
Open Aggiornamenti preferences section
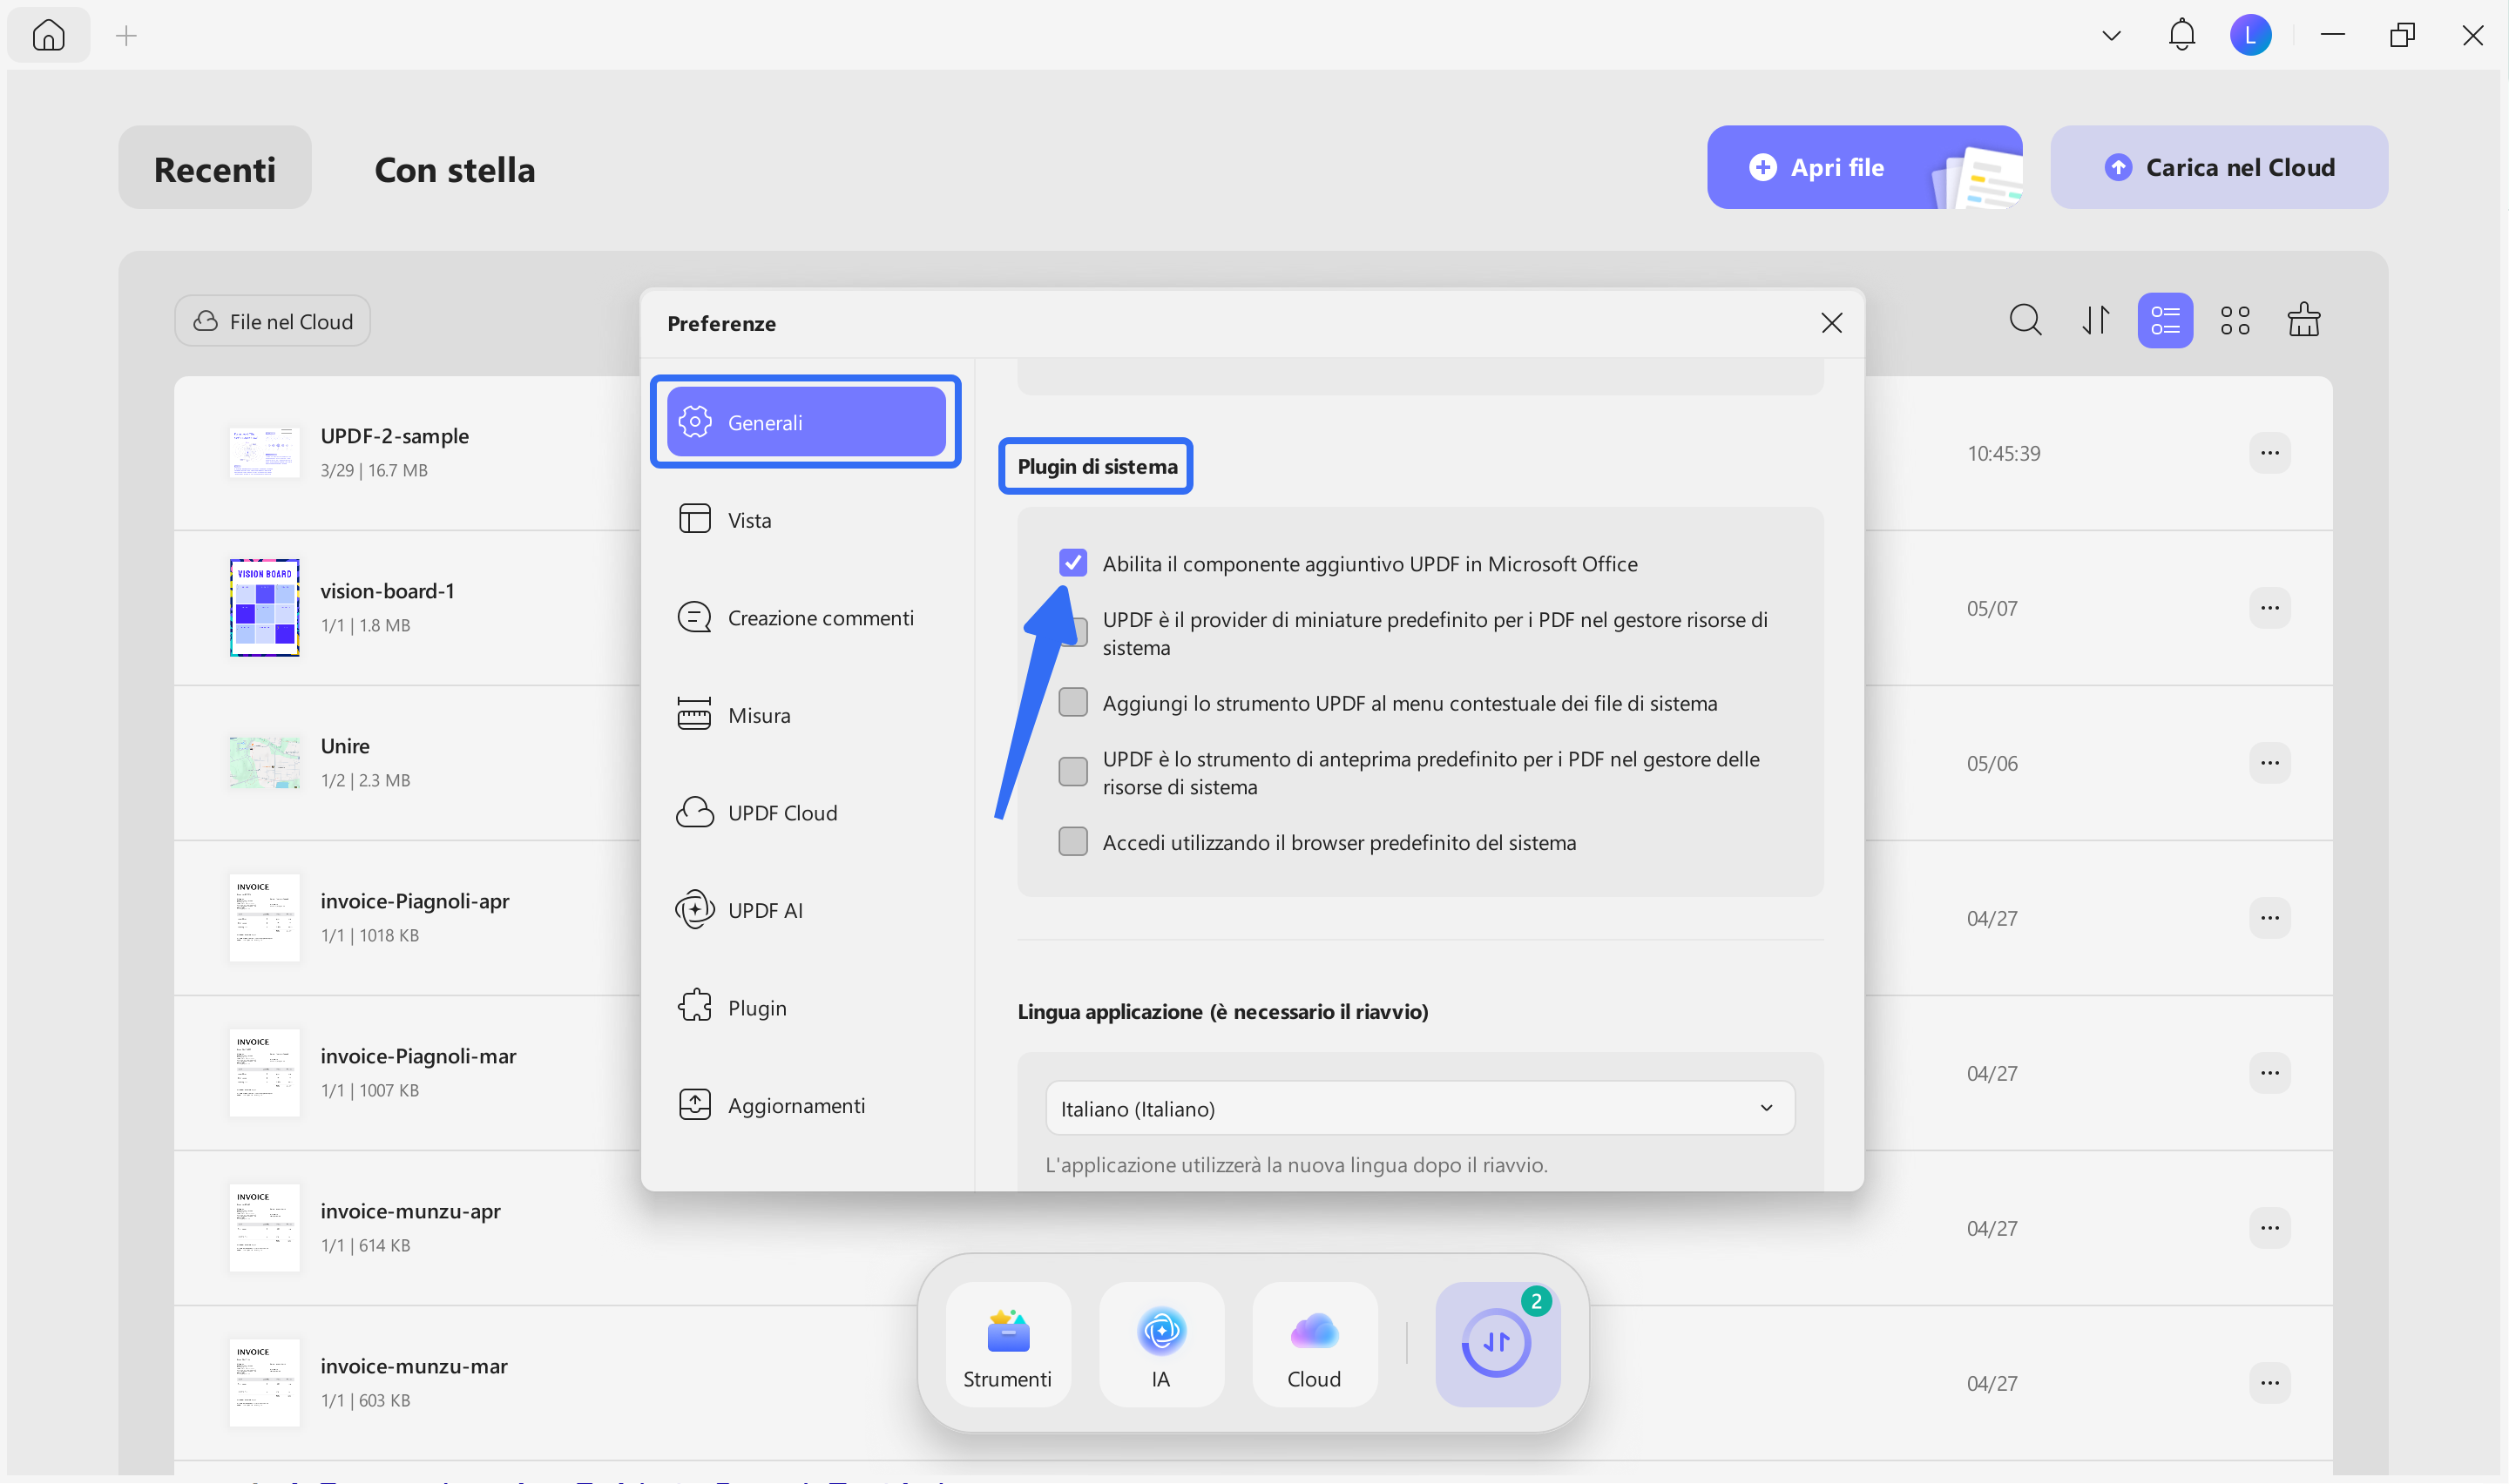tap(806, 1105)
